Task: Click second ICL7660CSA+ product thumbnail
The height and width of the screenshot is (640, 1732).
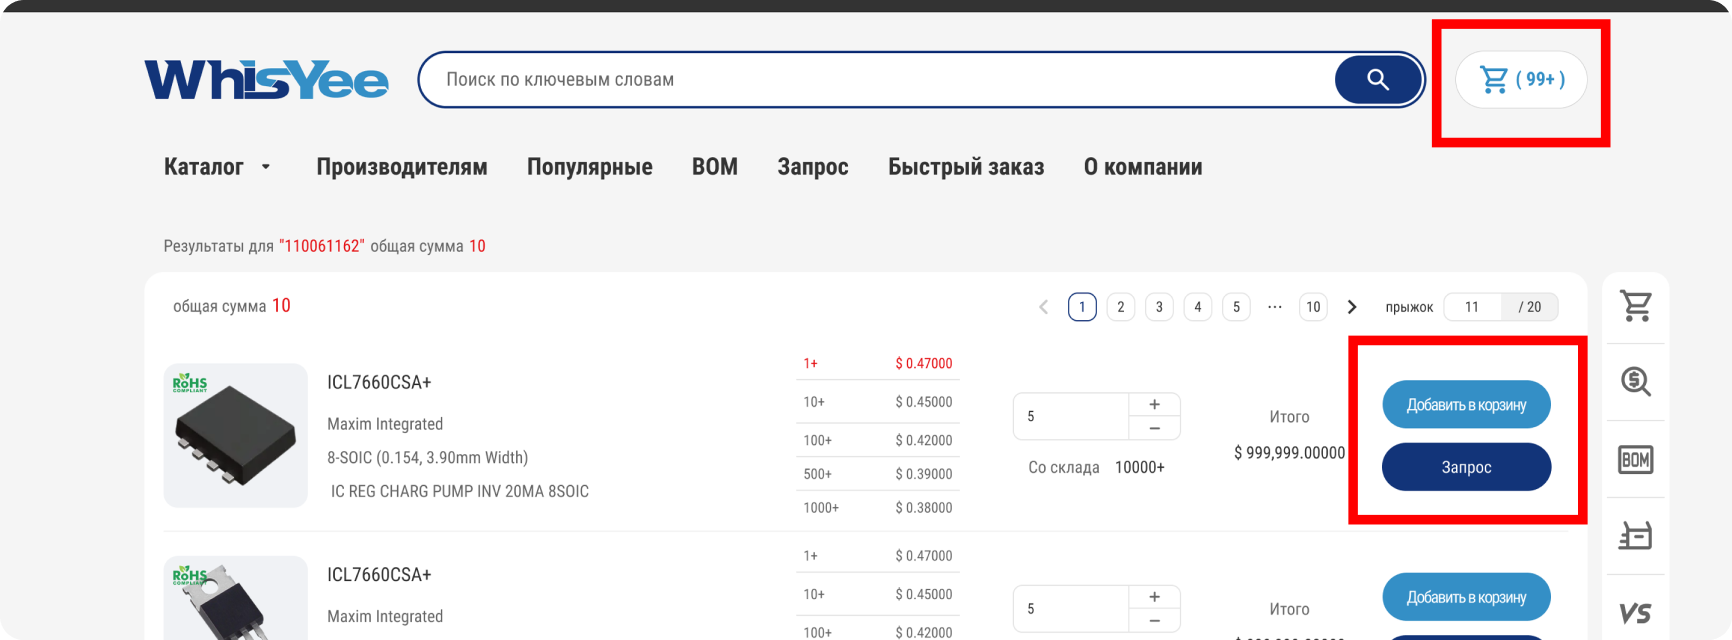Action: tap(236, 598)
